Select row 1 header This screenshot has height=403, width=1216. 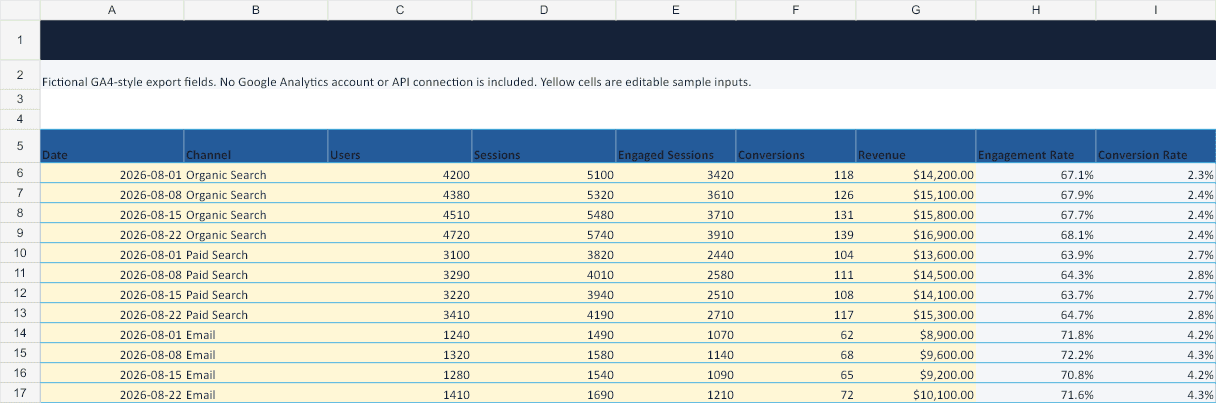(20, 40)
